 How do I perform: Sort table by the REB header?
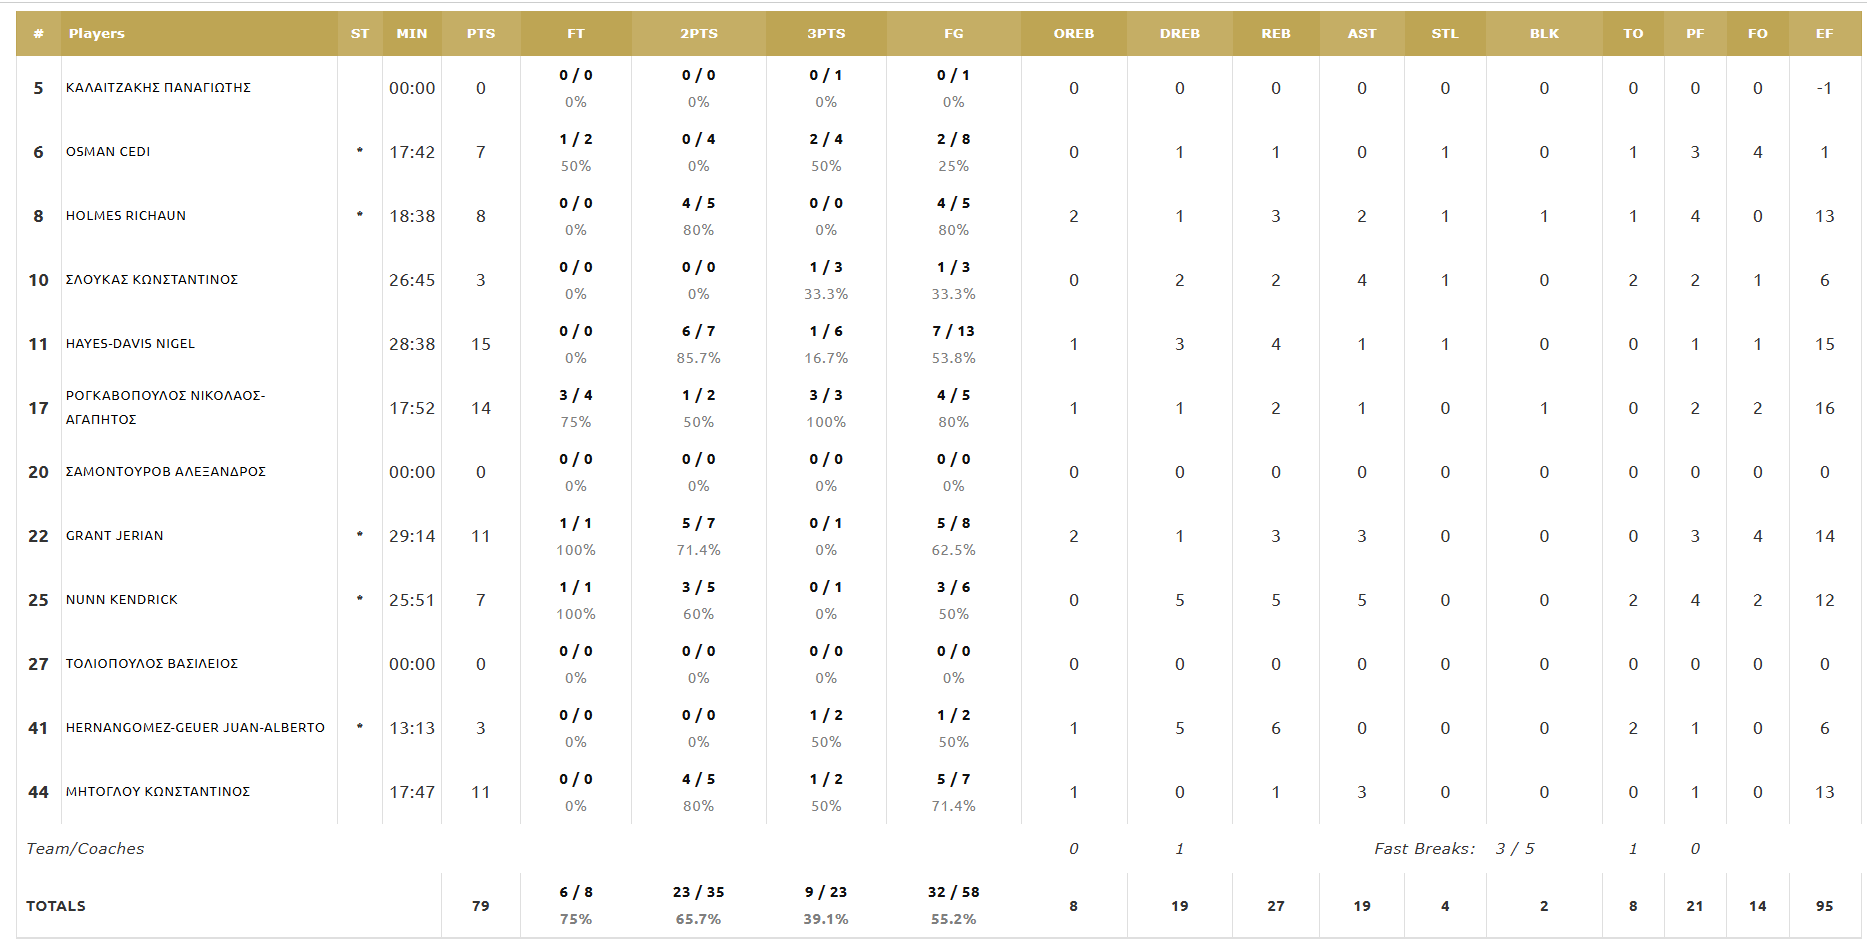[x=1276, y=34]
